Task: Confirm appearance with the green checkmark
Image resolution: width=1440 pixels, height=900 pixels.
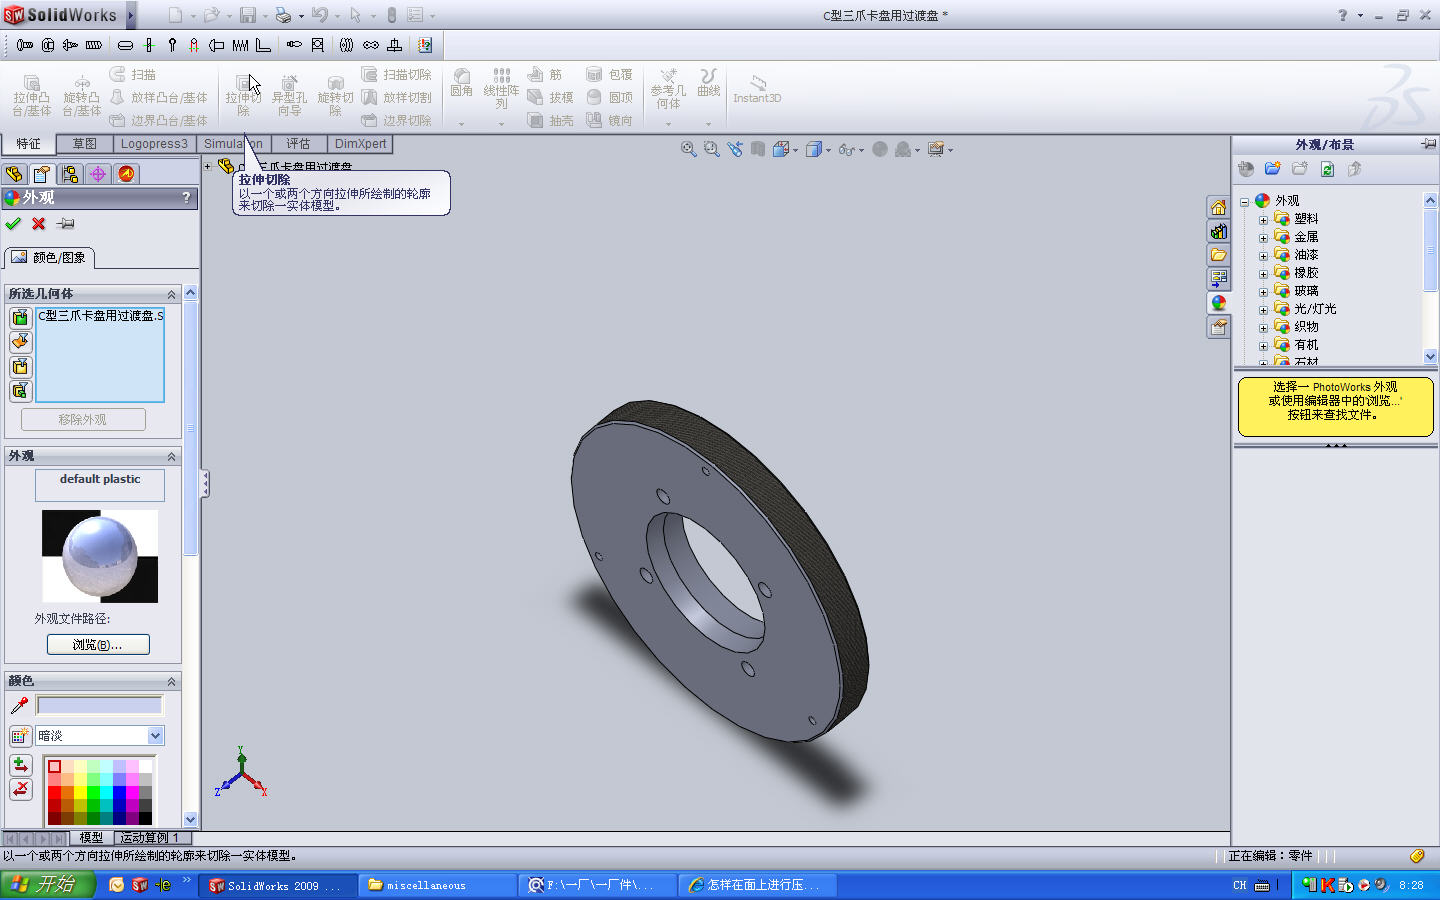Action: 13,224
